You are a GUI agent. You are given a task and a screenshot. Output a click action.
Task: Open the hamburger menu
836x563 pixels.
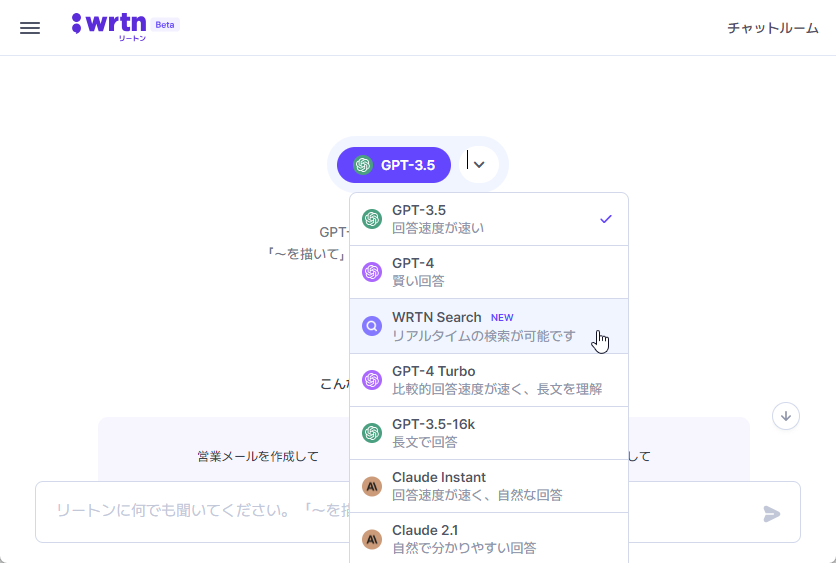pyautogui.click(x=30, y=28)
